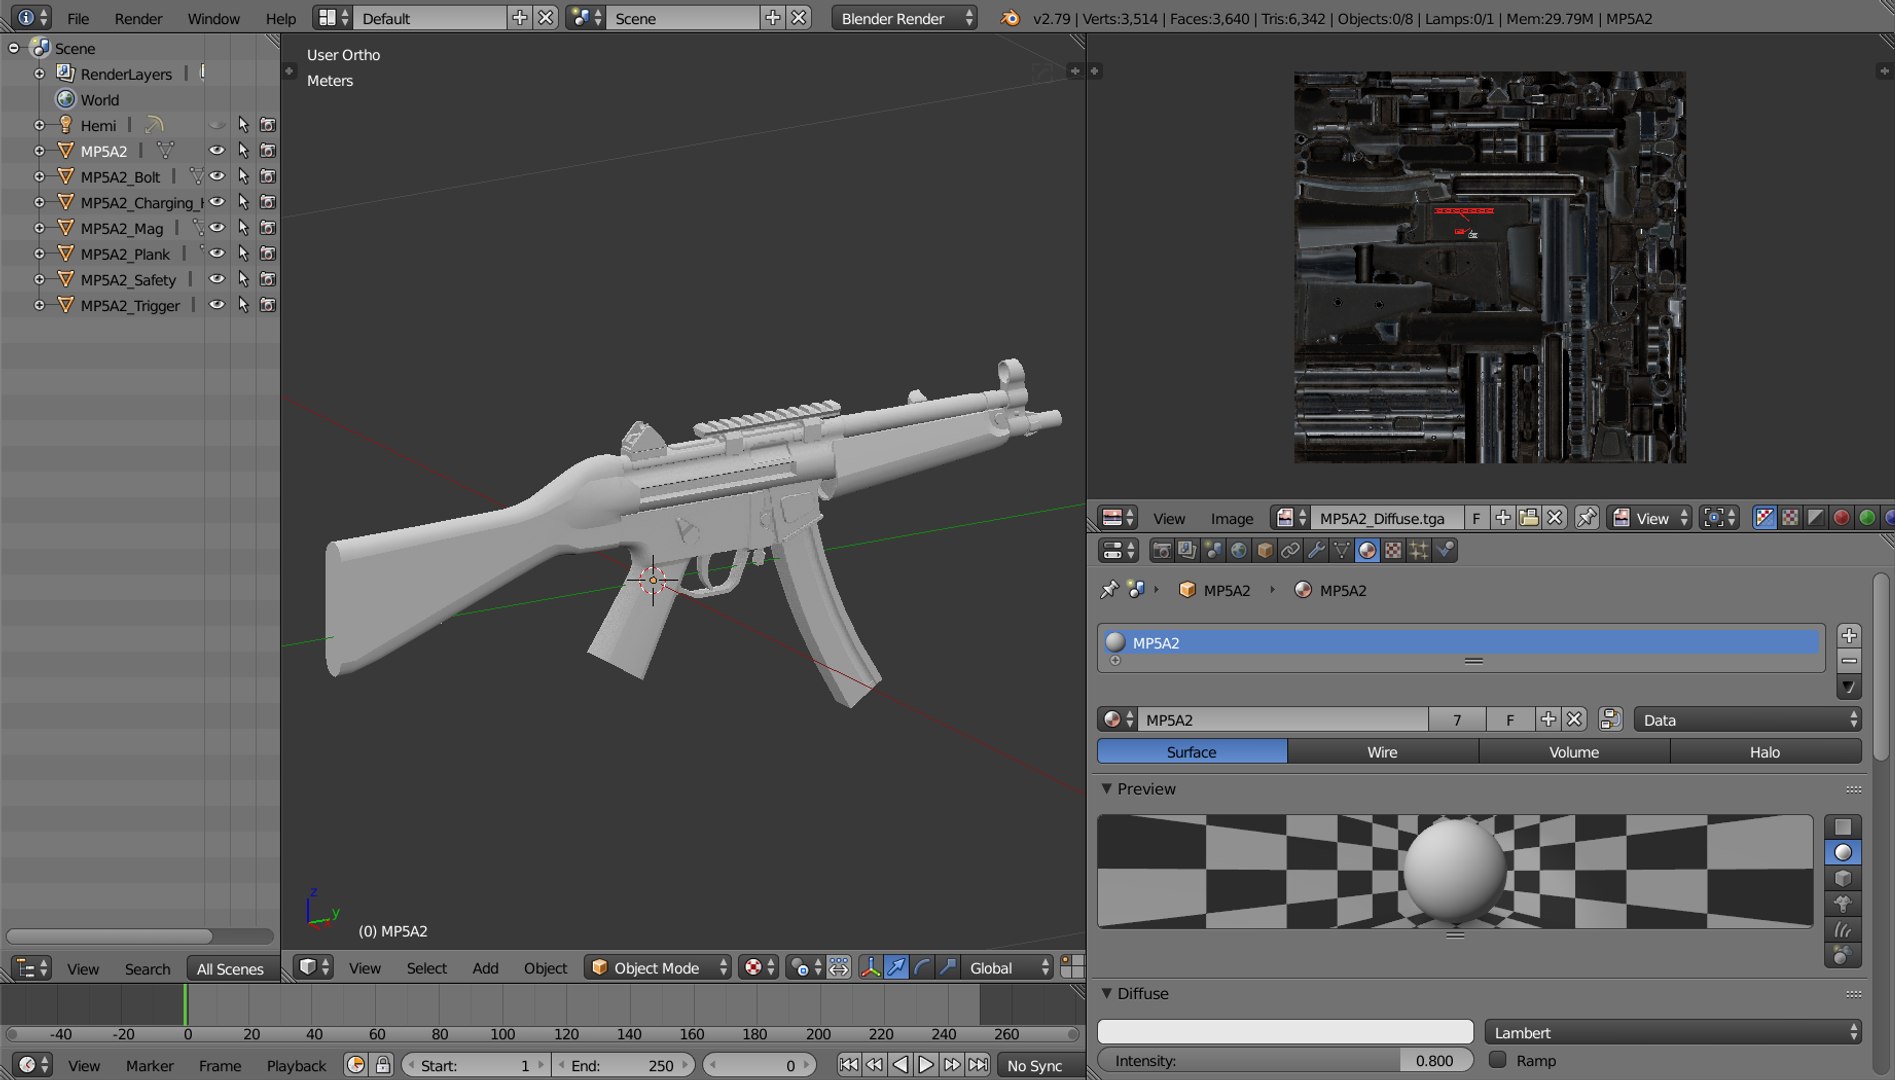Open the Constraints tab chain icon
Image resolution: width=1895 pixels, height=1080 pixels.
(x=1290, y=550)
